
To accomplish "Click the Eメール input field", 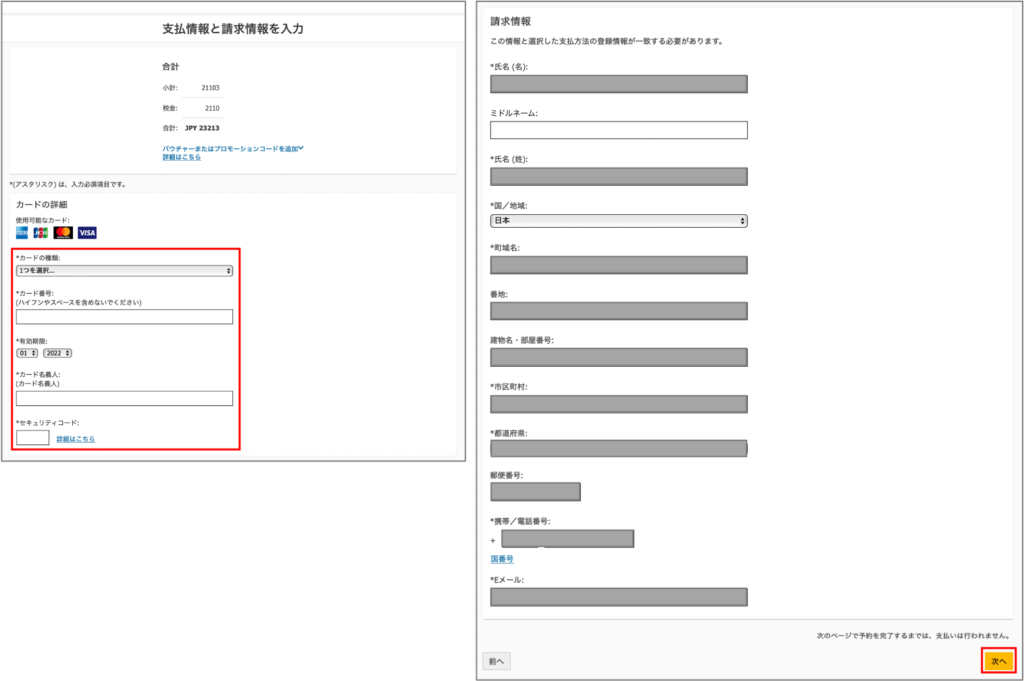I will 619,597.
